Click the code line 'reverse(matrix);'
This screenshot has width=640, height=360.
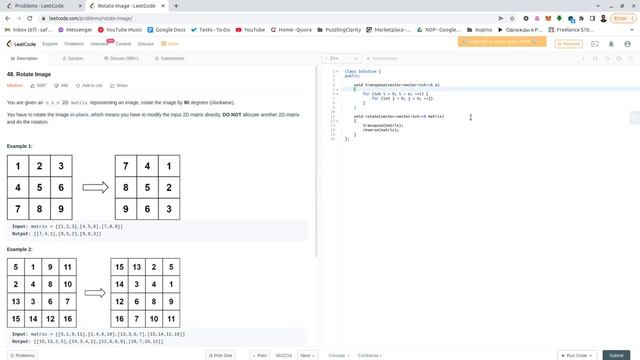(380, 130)
